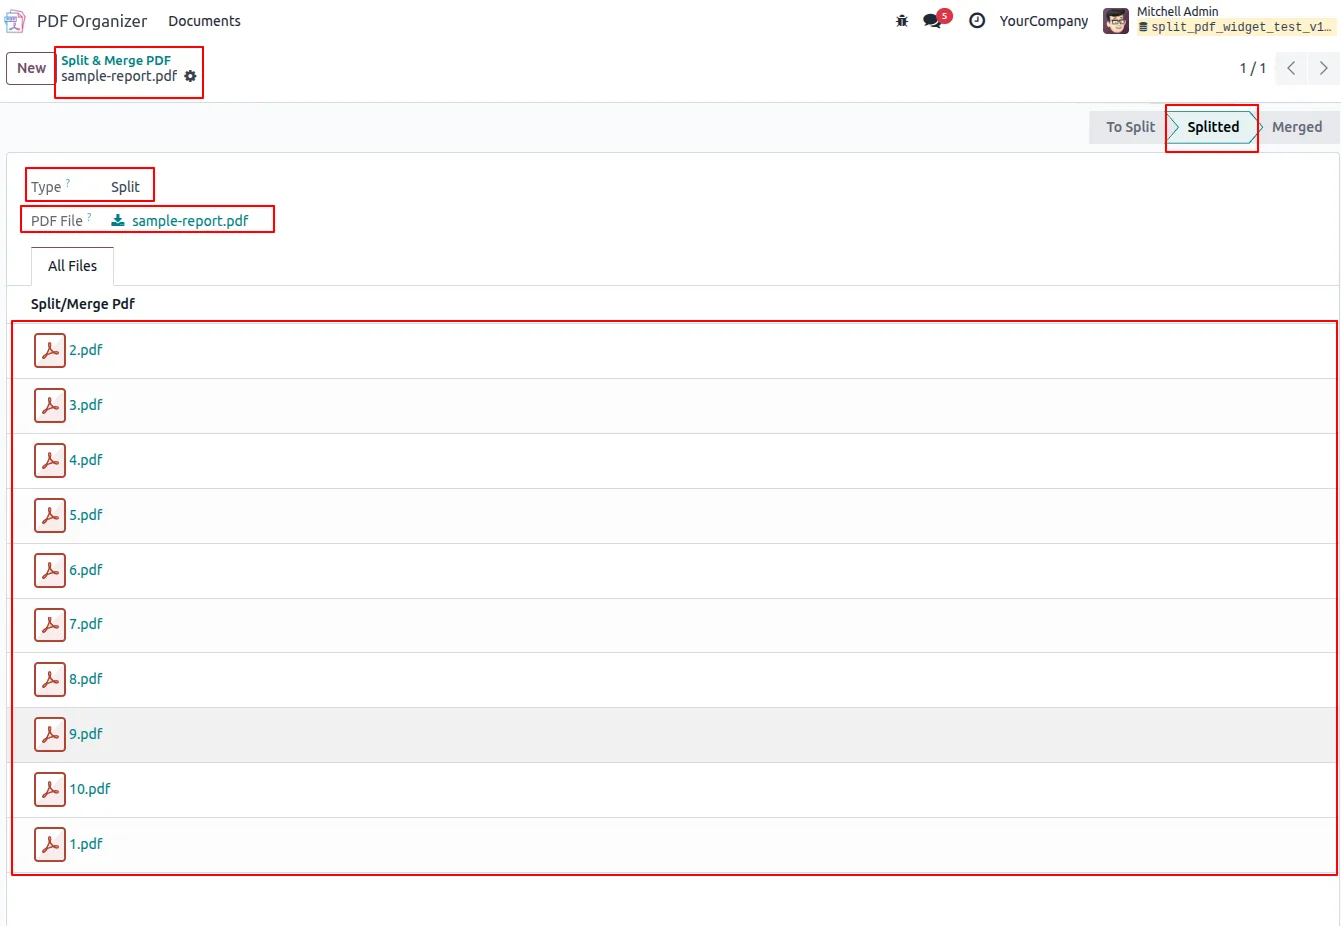Viewport: 1341px width, 926px height.
Task: Click the PDF File help question mark
Action: (x=89, y=217)
